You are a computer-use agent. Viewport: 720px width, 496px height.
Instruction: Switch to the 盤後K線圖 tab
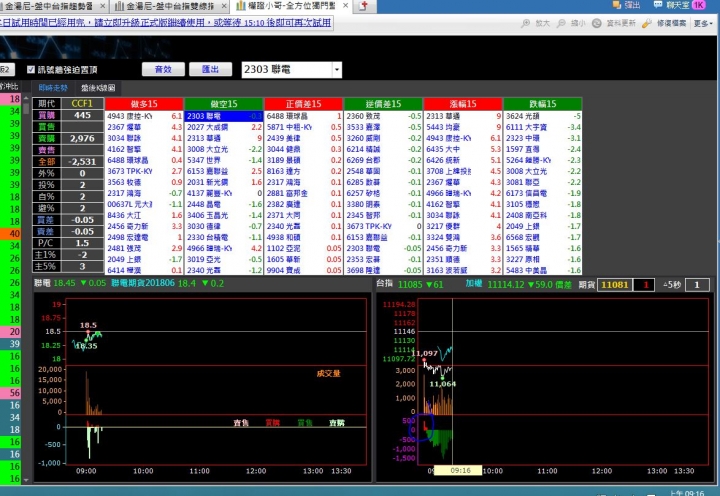(x=98, y=88)
